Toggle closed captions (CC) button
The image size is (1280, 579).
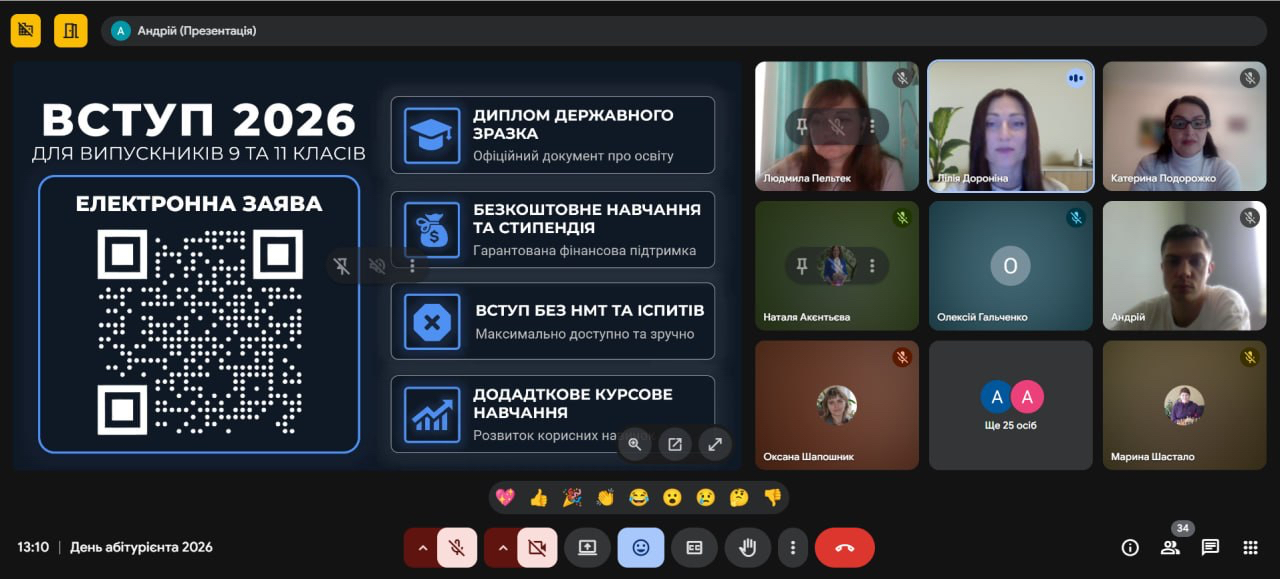tap(694, 547)
